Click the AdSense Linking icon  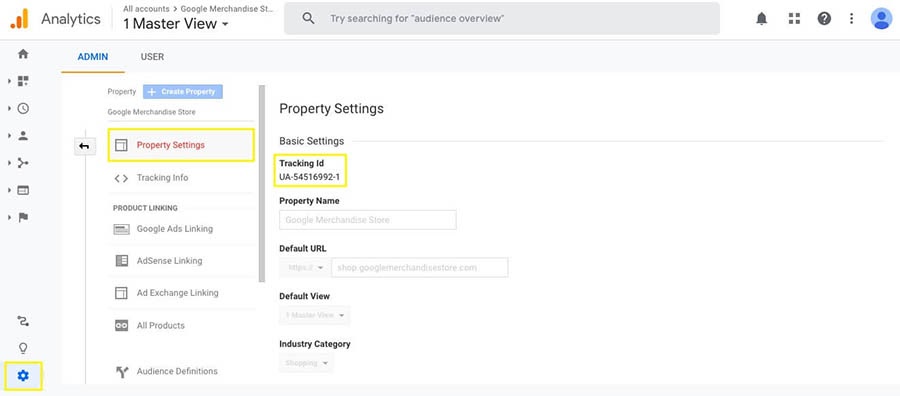[x=121, y=261]
